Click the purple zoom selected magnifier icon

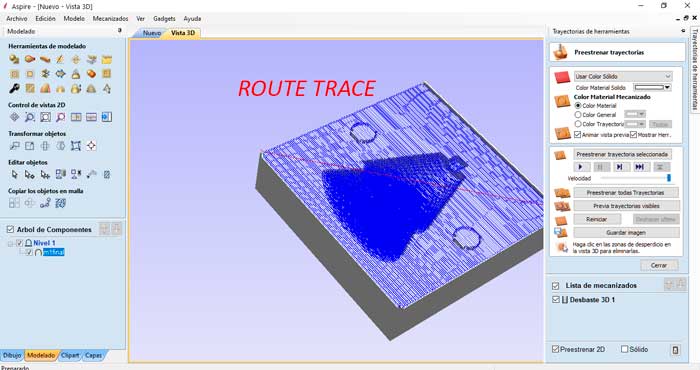point(60,117)
